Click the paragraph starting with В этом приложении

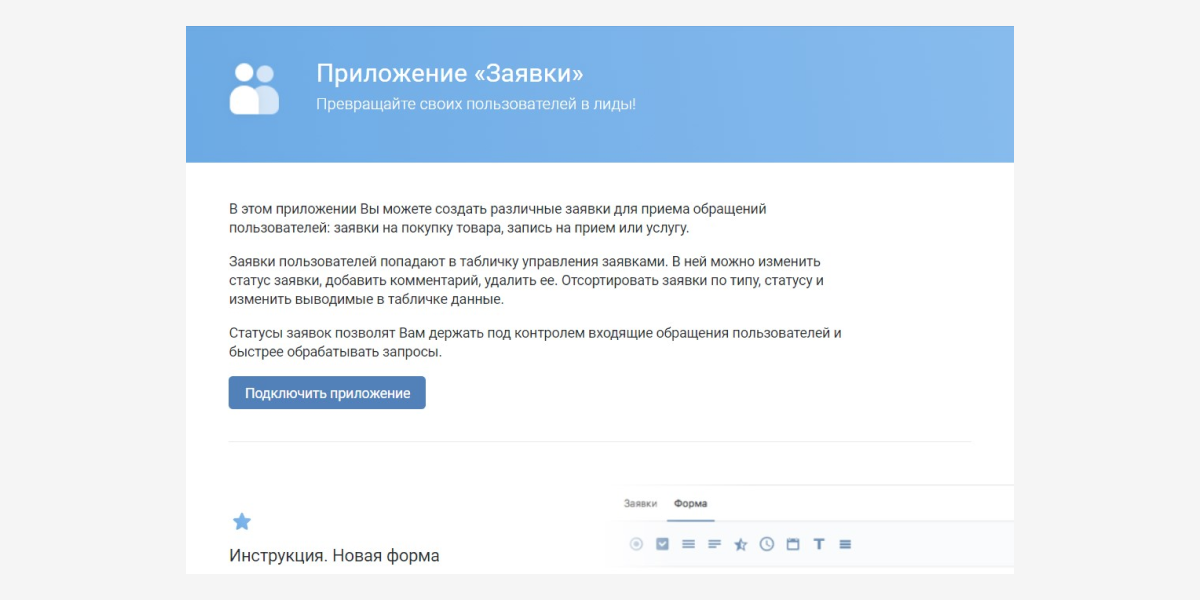click(497, 218)
